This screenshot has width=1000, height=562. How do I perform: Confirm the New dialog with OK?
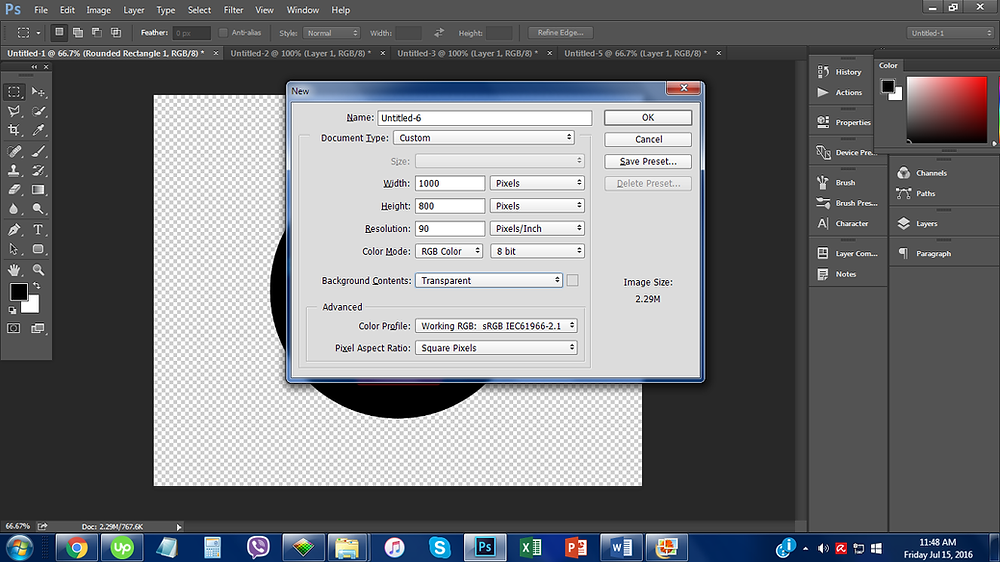(x=648, y=117)
